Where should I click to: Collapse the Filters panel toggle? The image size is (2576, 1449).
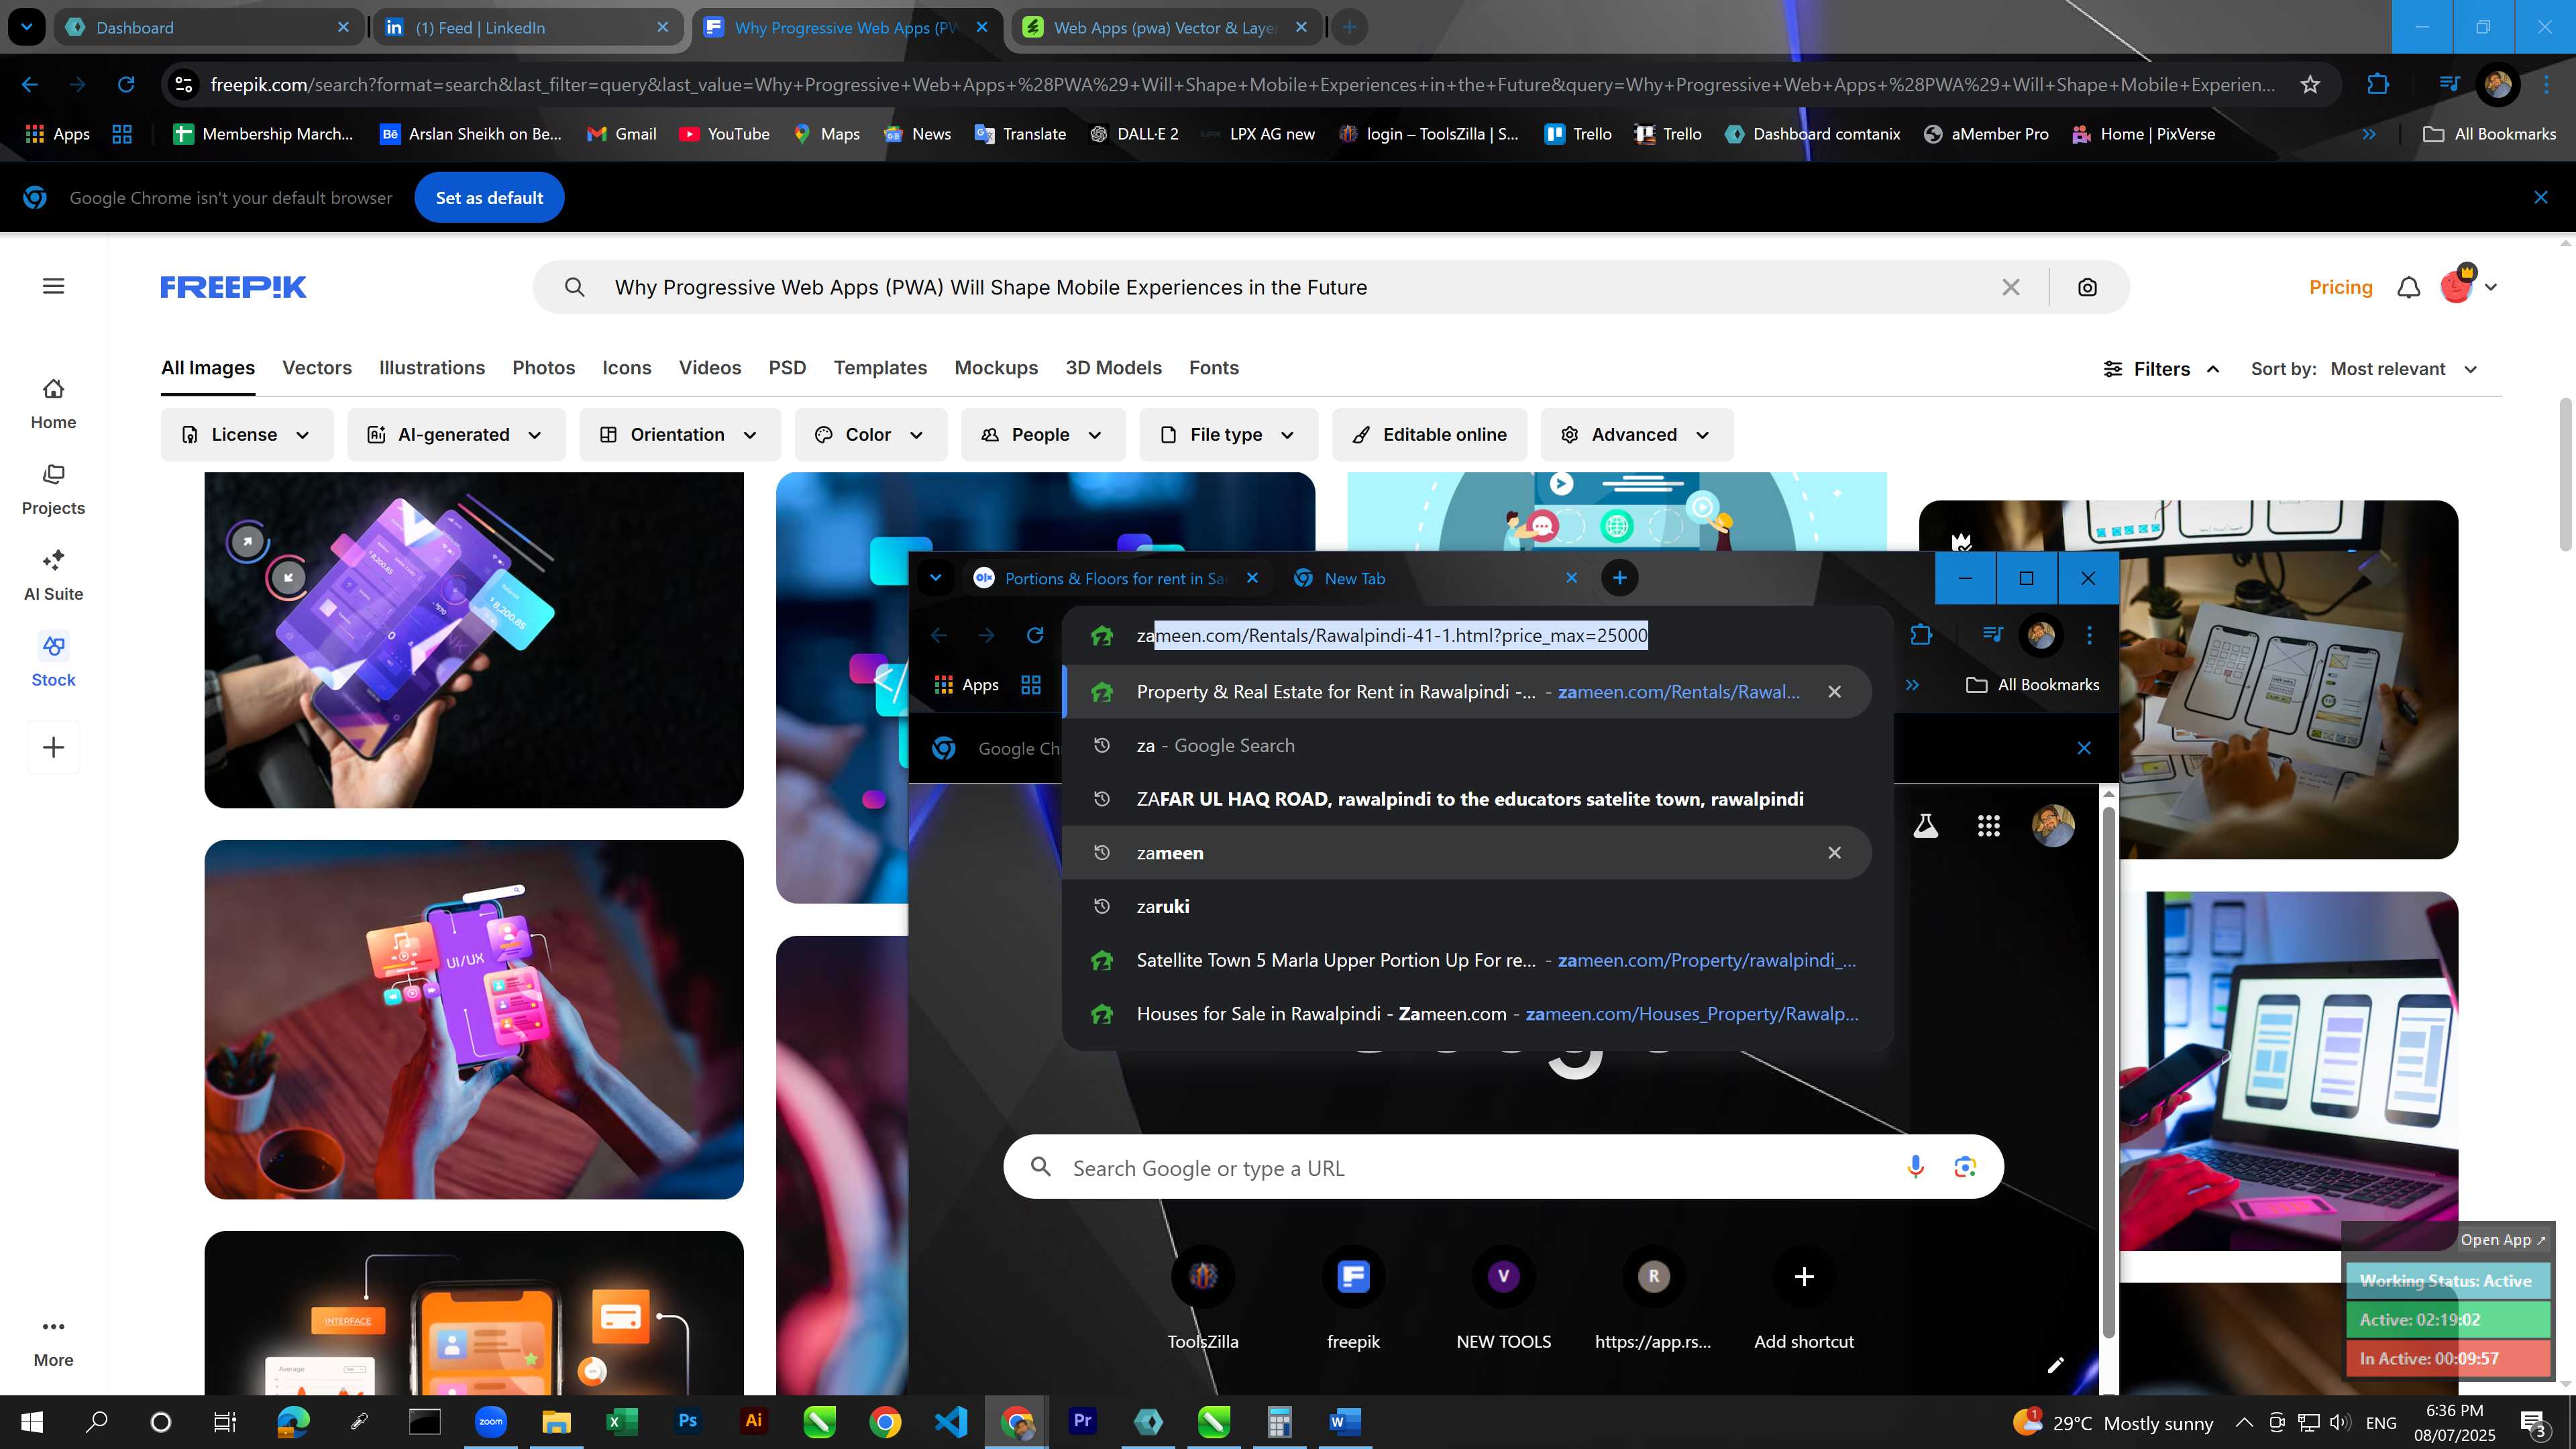click(x=2161, y=369)
